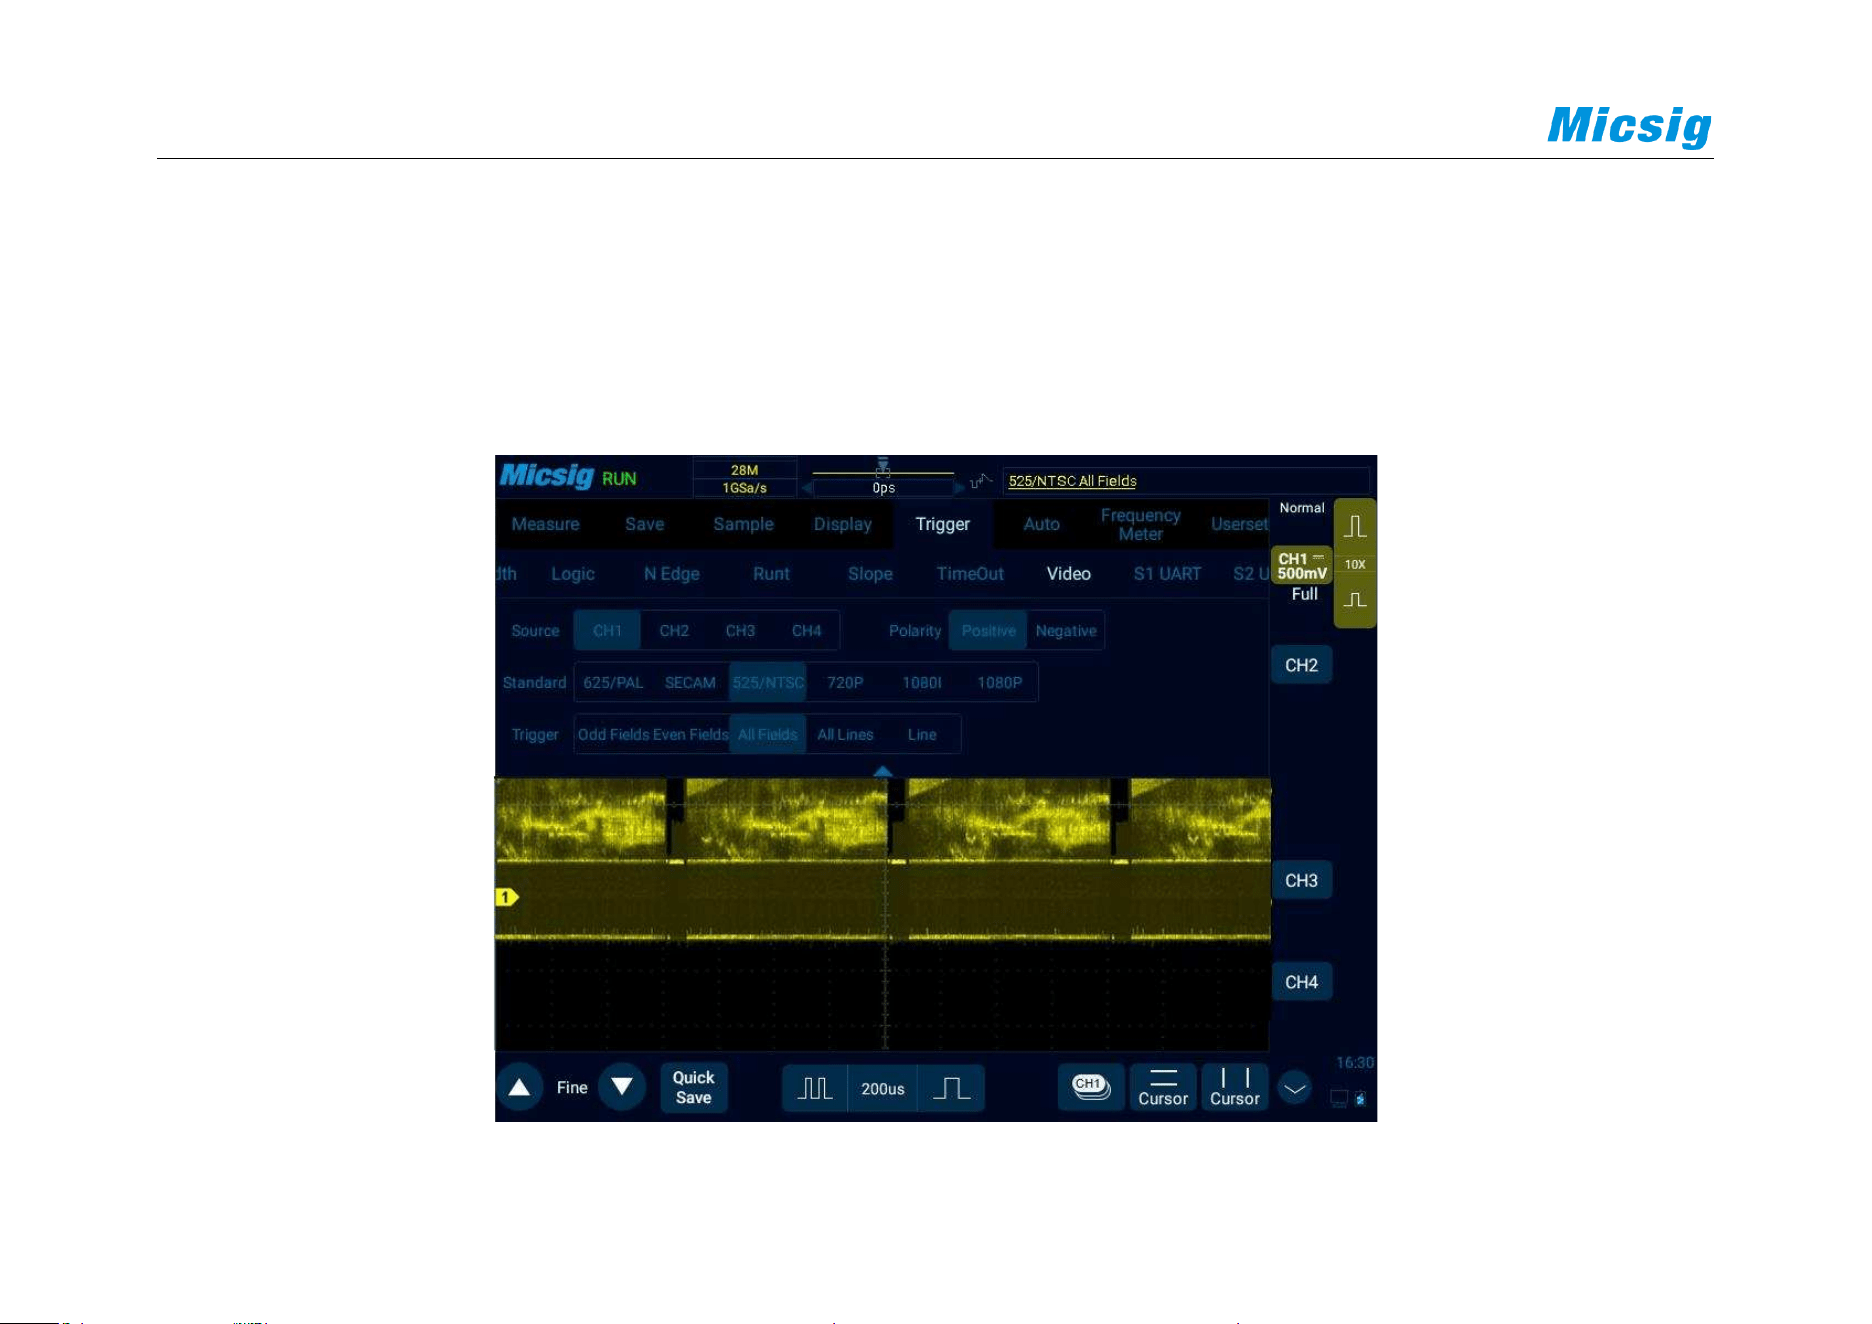1872x1324 pixels.
Task: Trigger on Even Fields
Action: [x=691, y=735]
